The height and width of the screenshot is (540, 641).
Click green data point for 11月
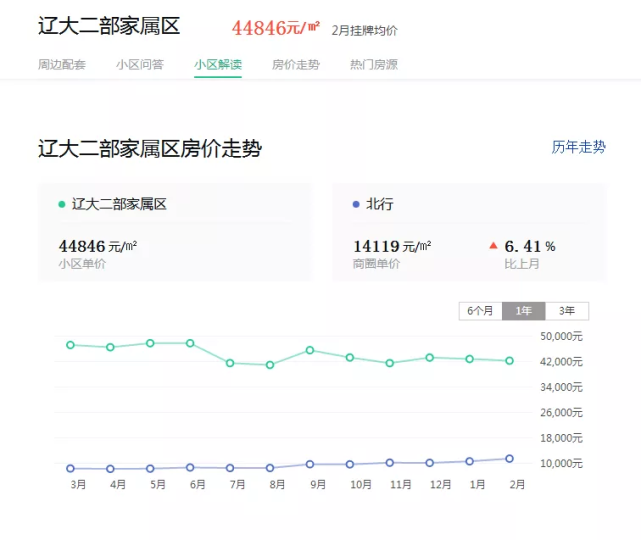(x=390, y=363)
